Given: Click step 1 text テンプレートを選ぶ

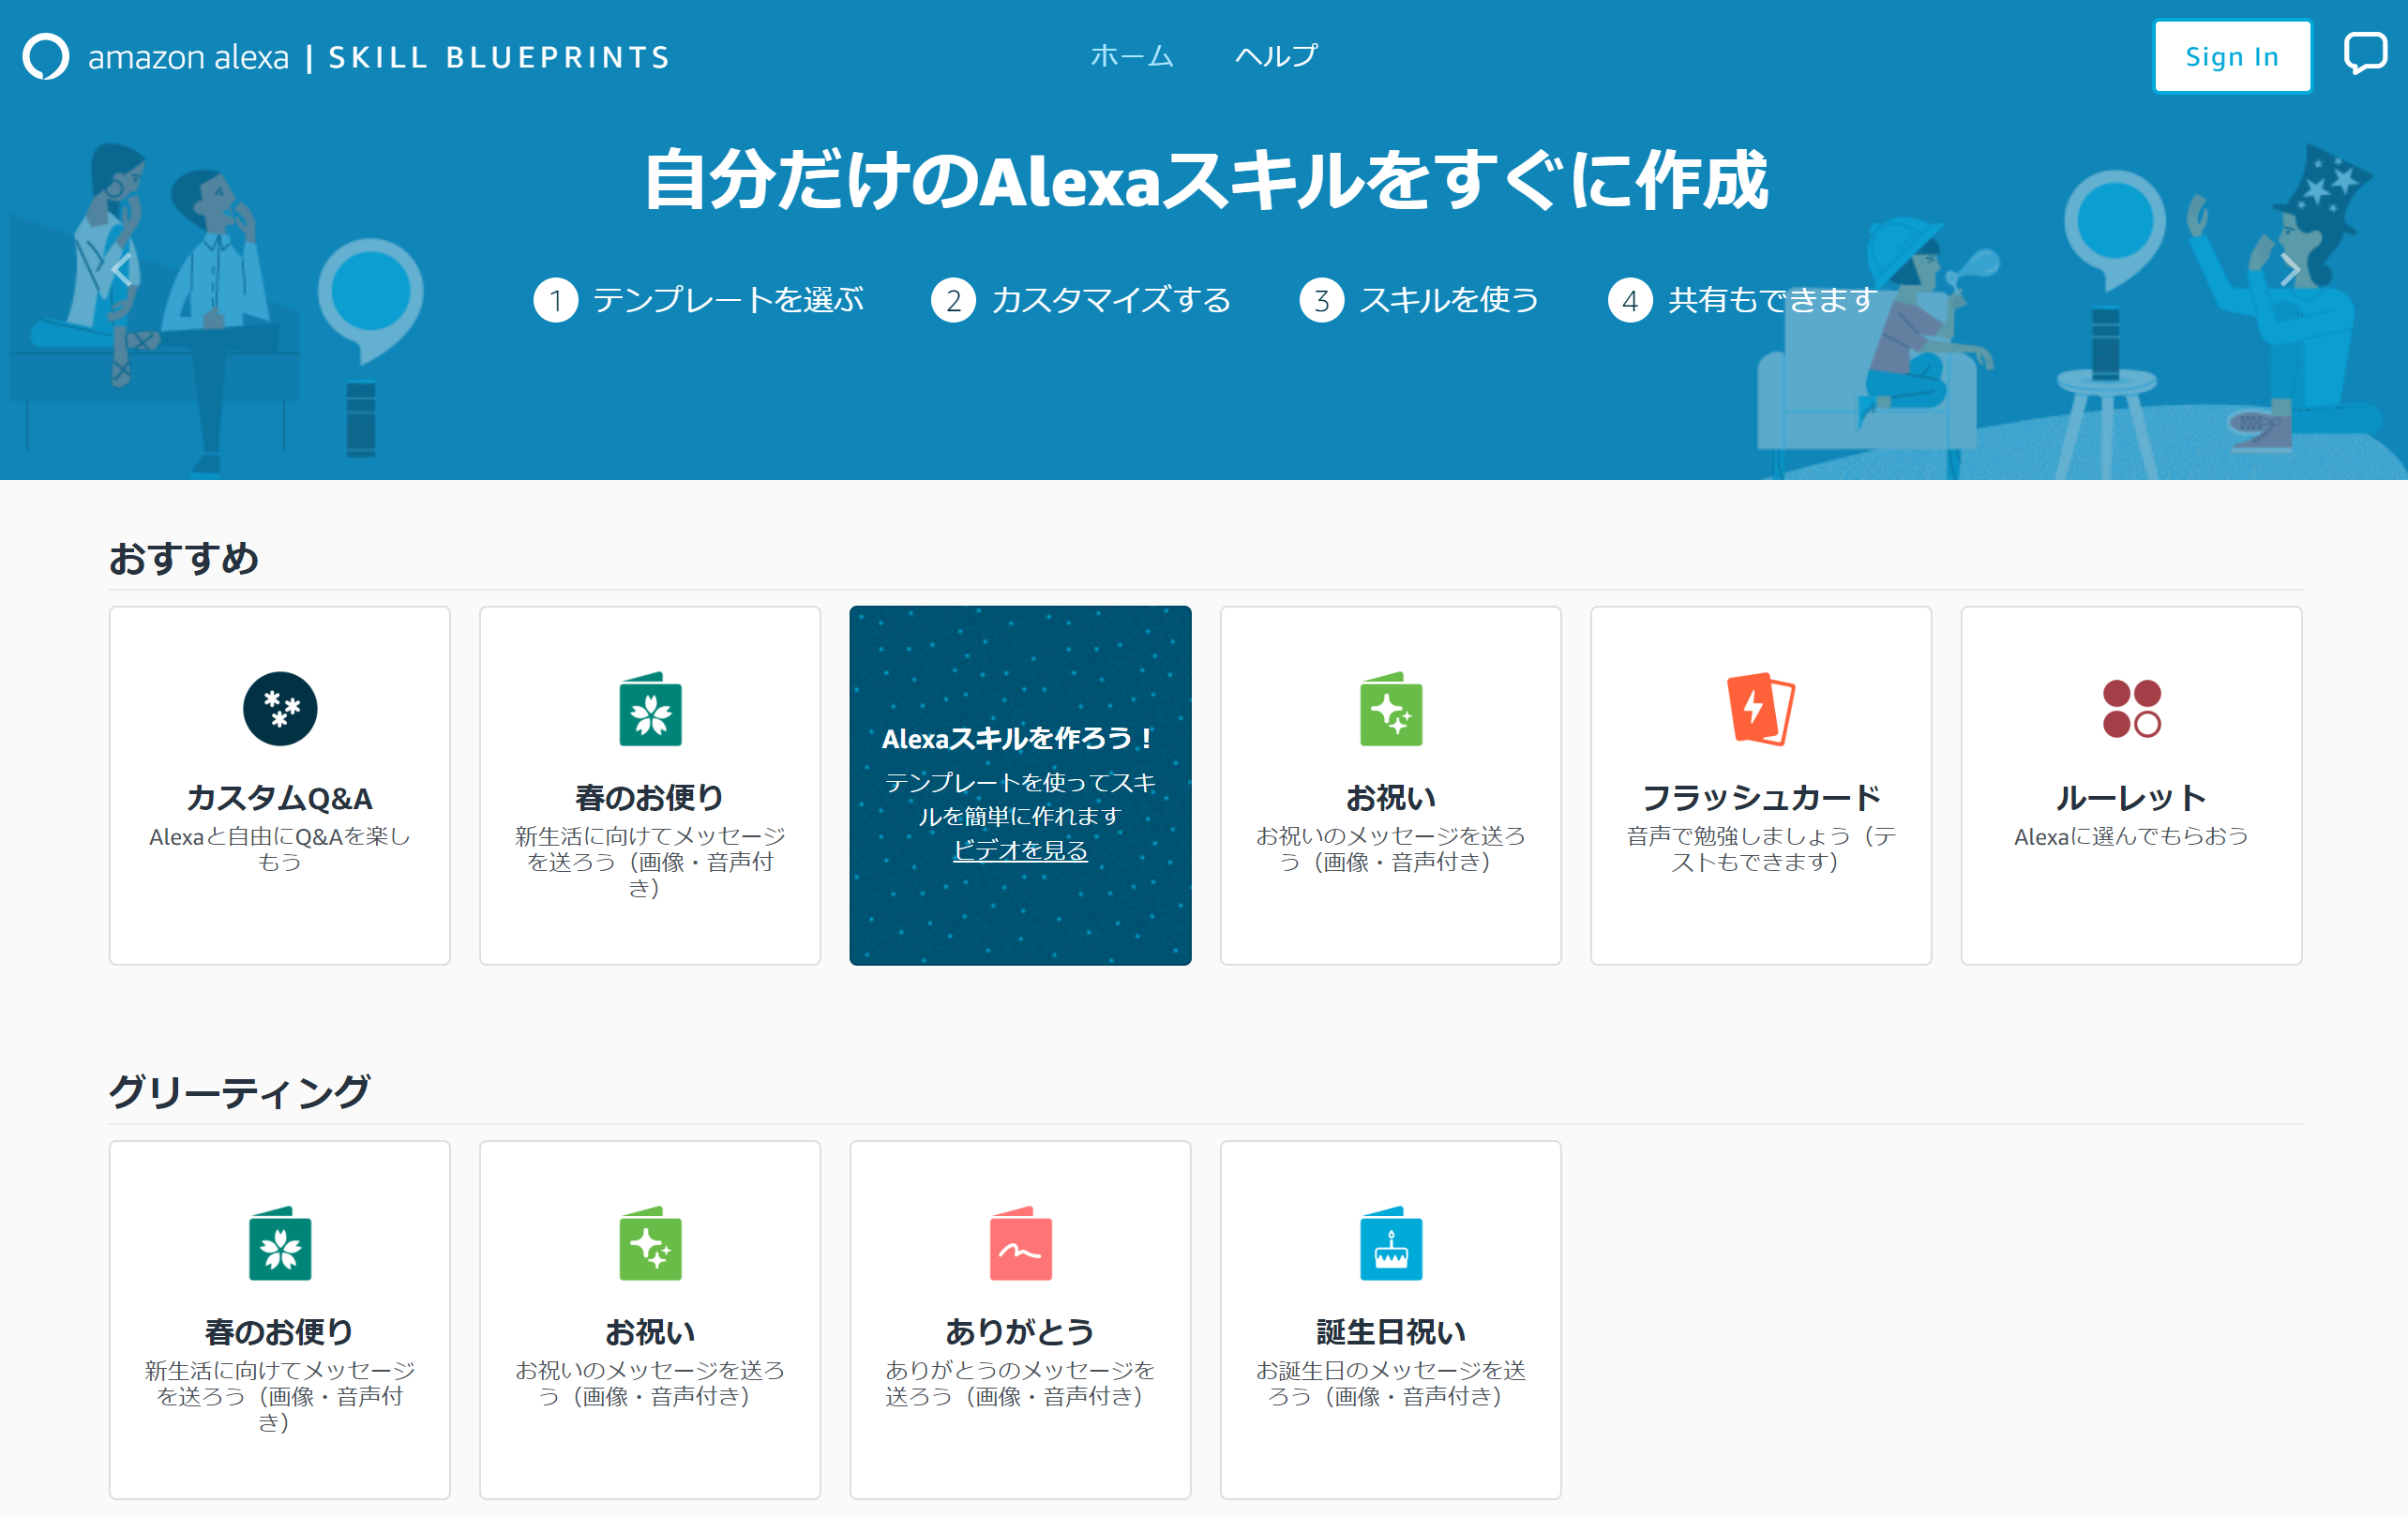Looking at the screenshot, I should point(728,300).
